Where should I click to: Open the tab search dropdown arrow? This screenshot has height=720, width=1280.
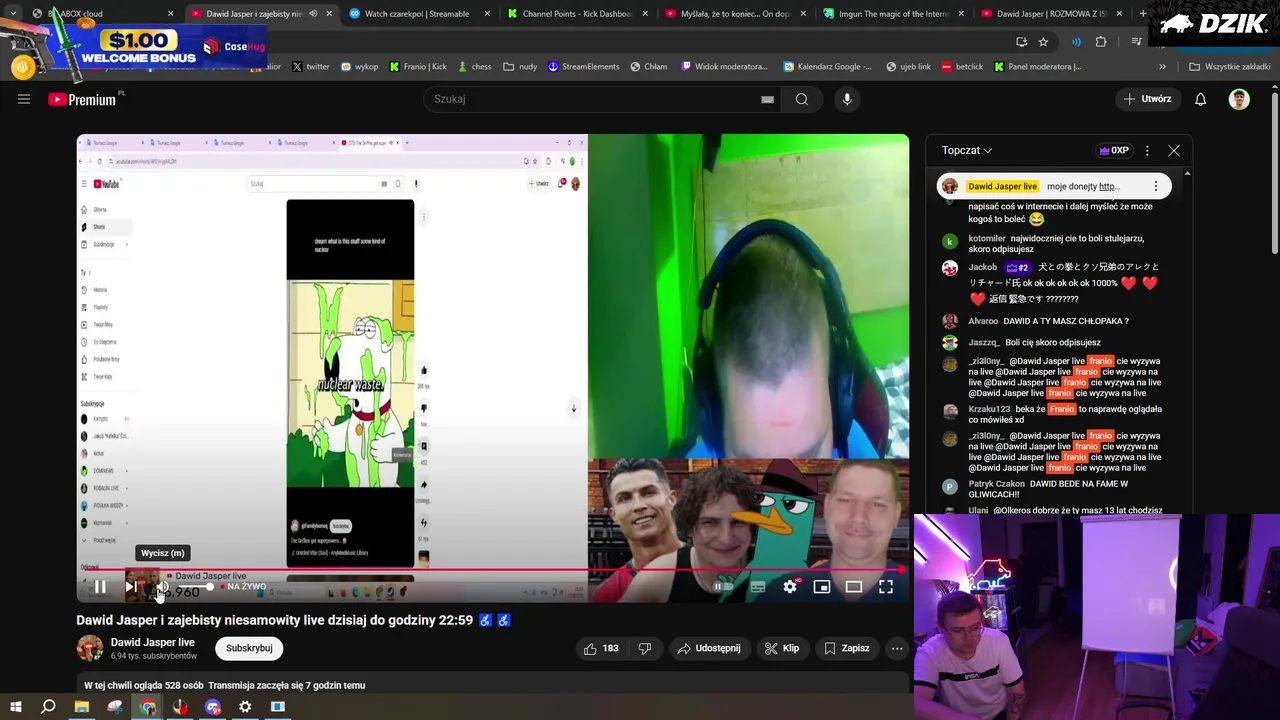[x=13, y=14]
